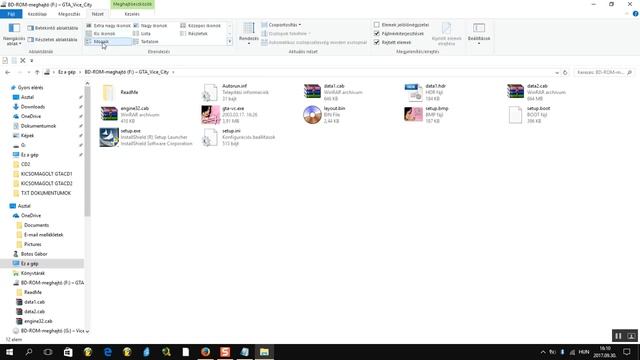Expand the layout gallery dropdown arrow
Image resolution: width=640 pixels, height=360 pixels.
[x=229, y=42]
